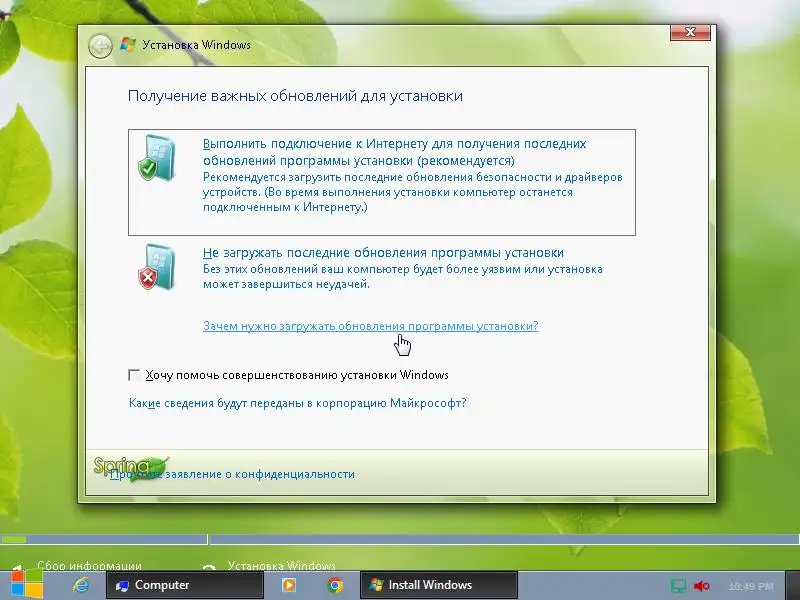Open the privacy statement link

pyautogui.click(x=232, y=474)
